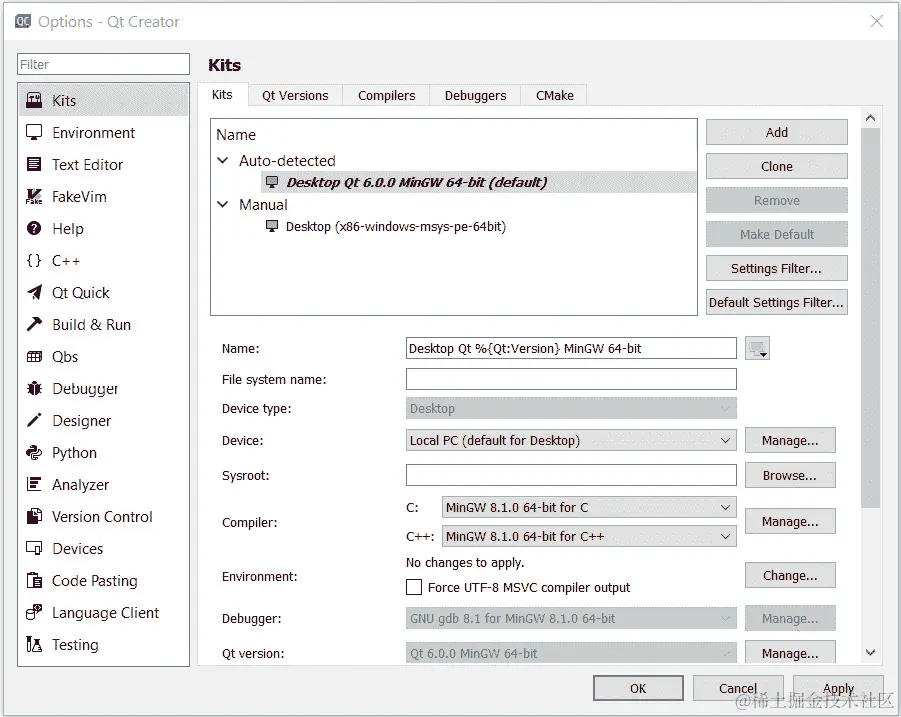Focus the Filter search field
This screenshot has width=901, height=717.
click(103, 64)
